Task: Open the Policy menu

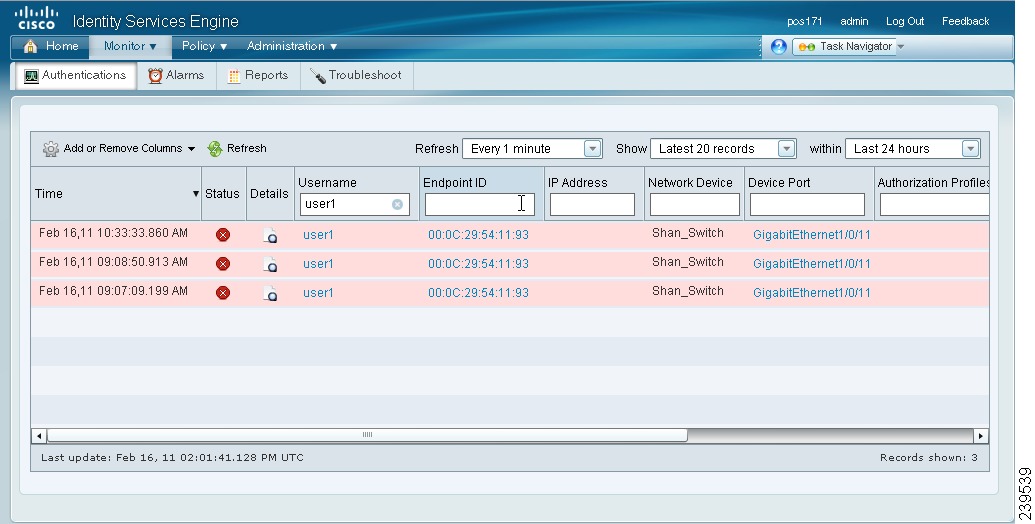Action: point(204,46)
